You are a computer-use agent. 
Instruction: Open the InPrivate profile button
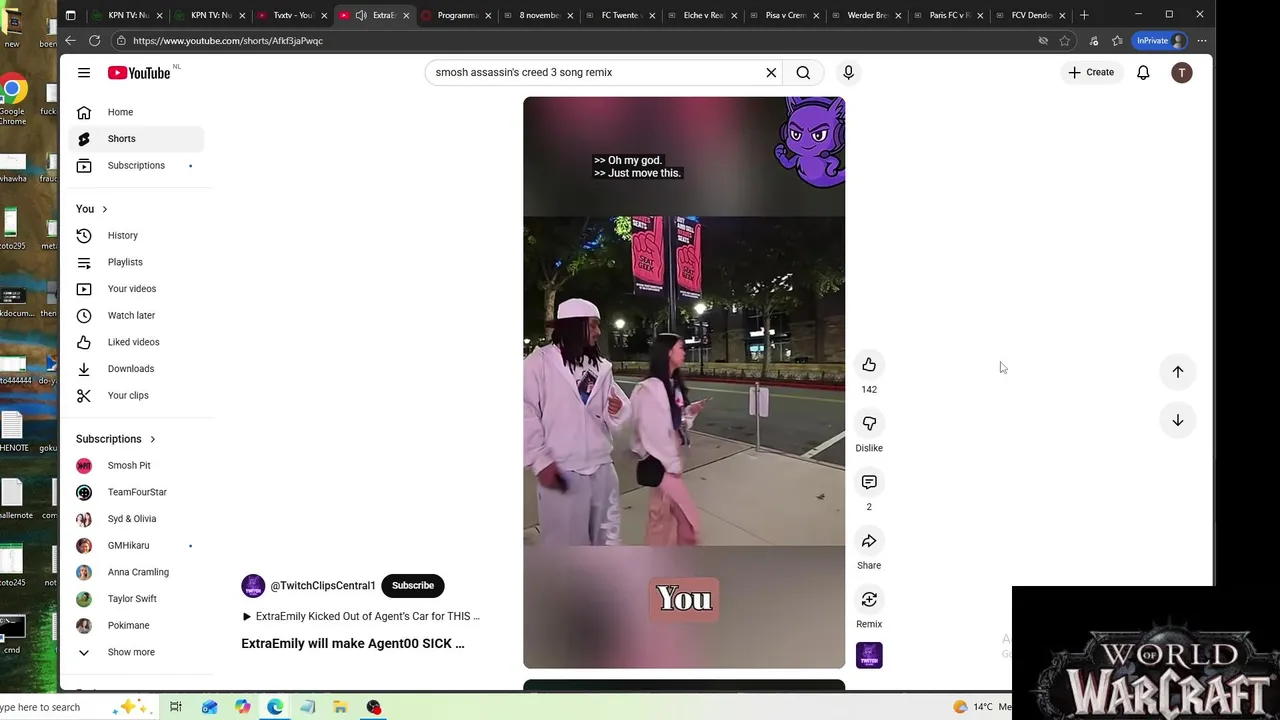point(1160,41)
